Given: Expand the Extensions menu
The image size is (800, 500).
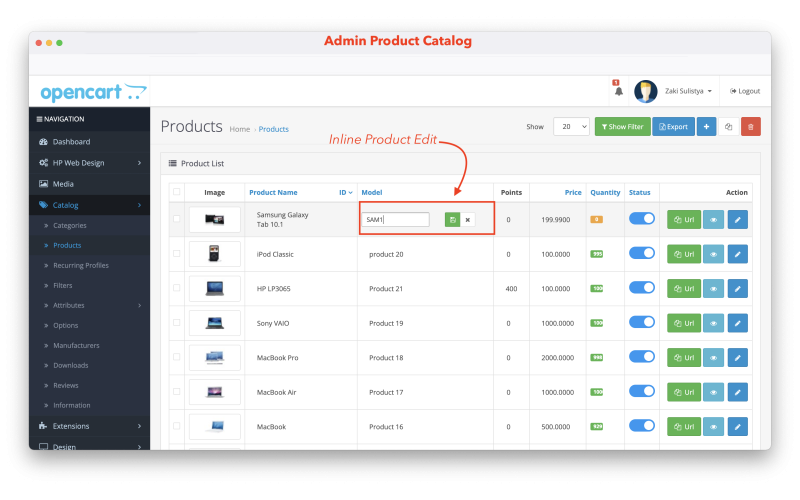Looking at the screenshot, I should coord(89,426).
